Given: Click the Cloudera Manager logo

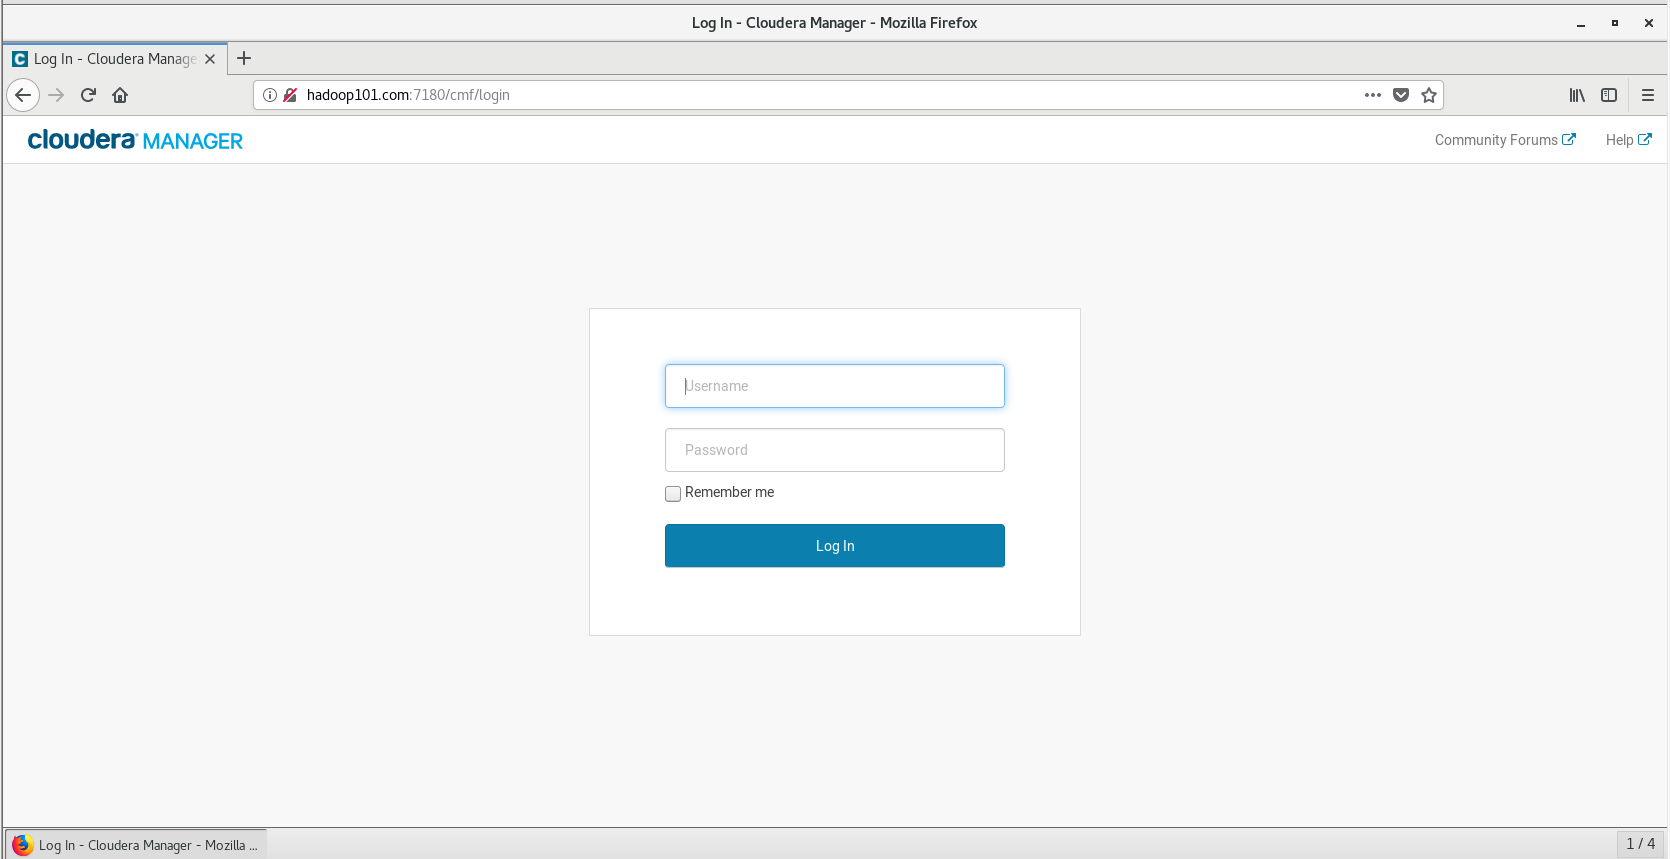Looking at the screenshot, I should 135,140.
